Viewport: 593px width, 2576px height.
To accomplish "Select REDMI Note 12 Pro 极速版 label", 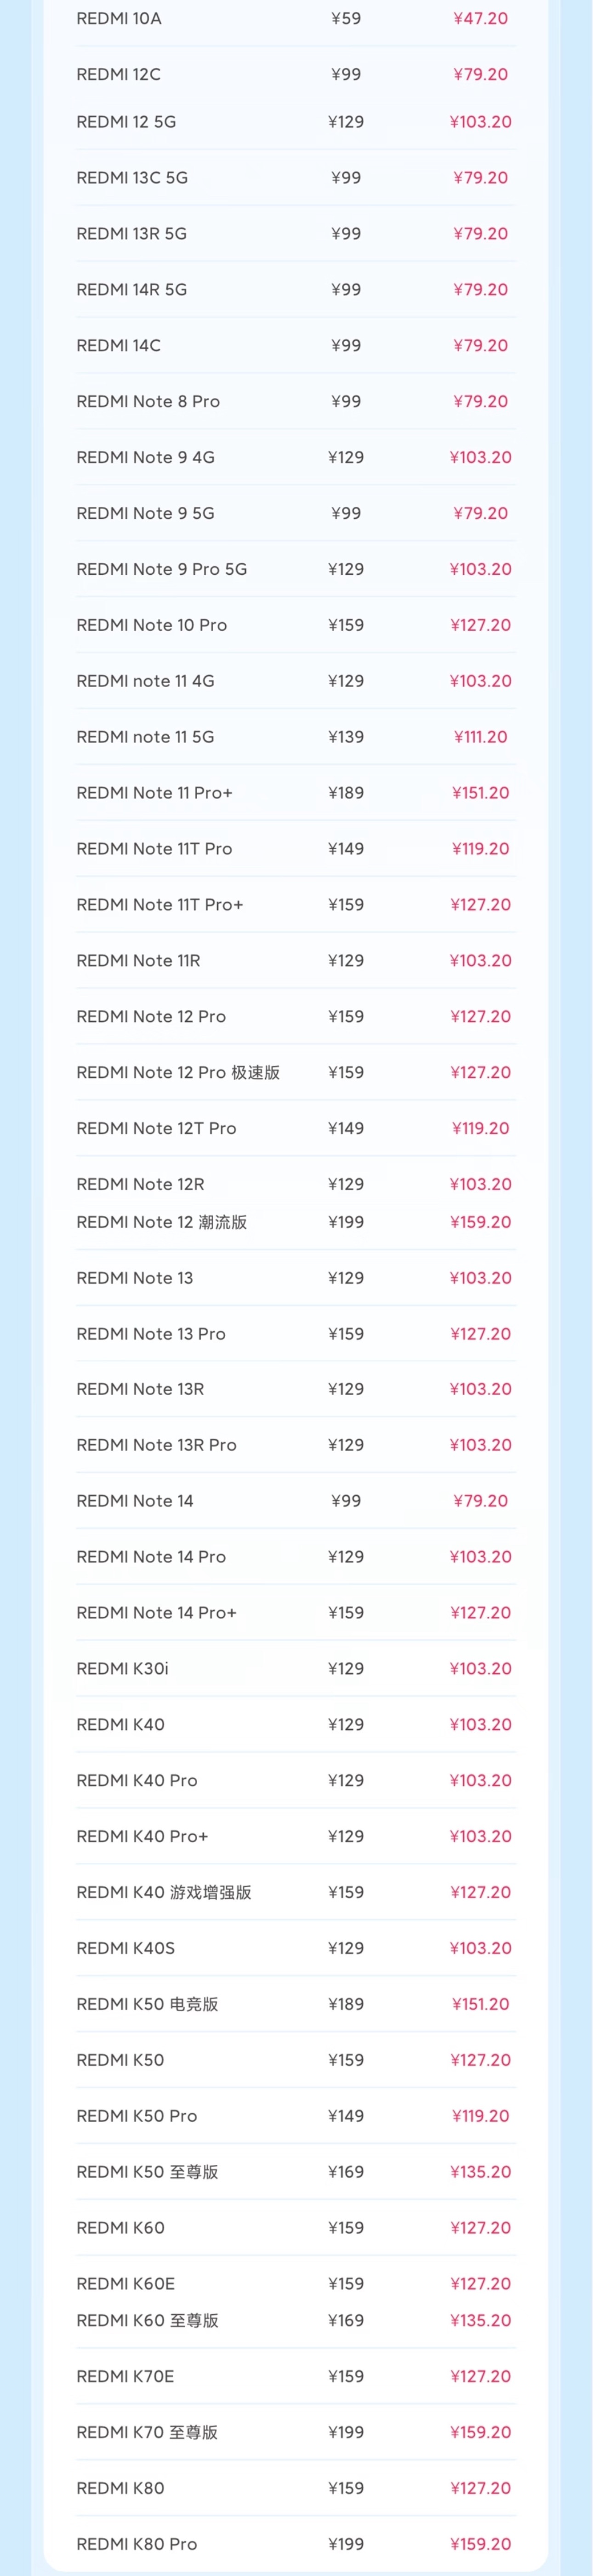I will coord(178,1072).
